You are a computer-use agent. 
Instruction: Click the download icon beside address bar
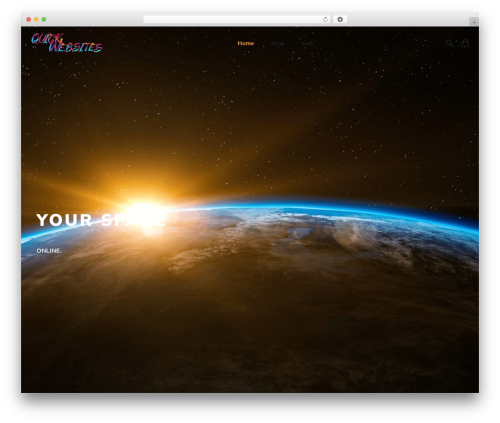click(340, 20)
